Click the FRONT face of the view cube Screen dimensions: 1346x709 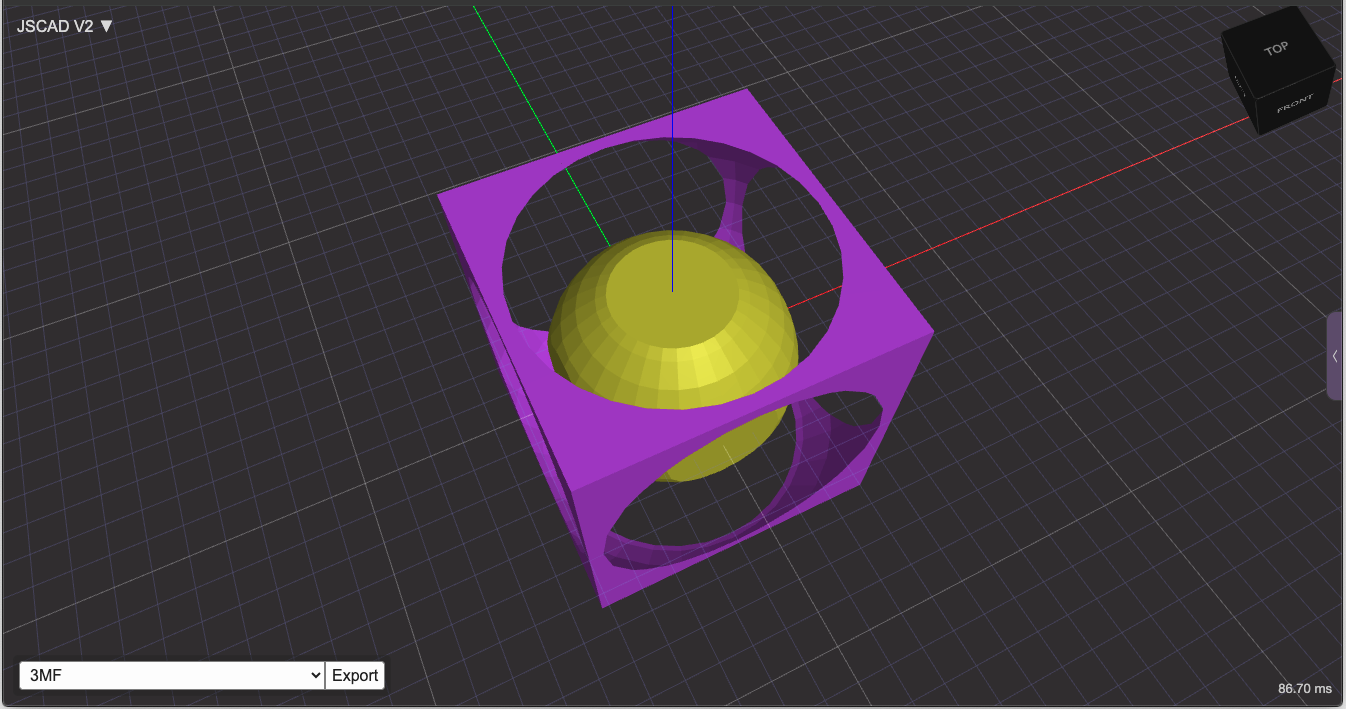pos(1296,103)
